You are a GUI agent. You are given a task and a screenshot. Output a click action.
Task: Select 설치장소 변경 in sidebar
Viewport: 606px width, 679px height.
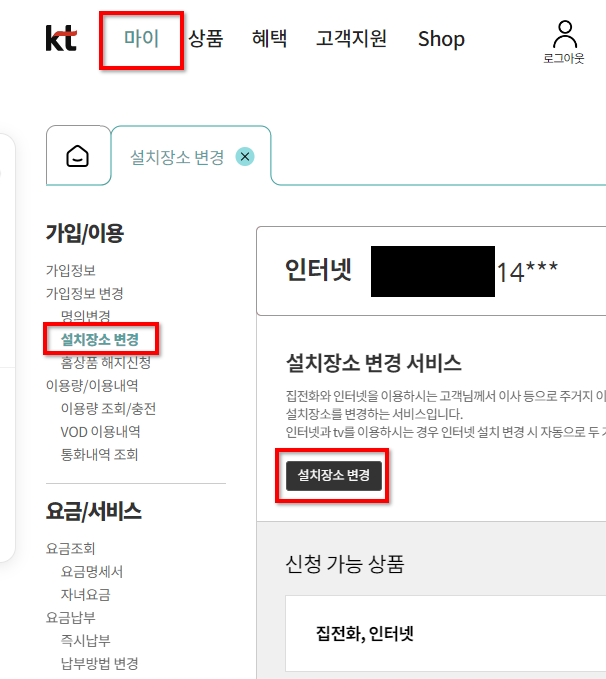100,340
